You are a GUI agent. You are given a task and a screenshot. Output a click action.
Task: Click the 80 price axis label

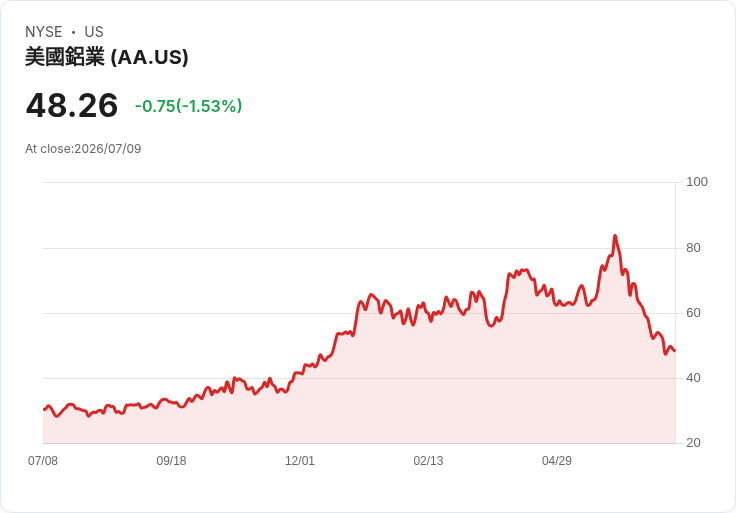point(693,247)
